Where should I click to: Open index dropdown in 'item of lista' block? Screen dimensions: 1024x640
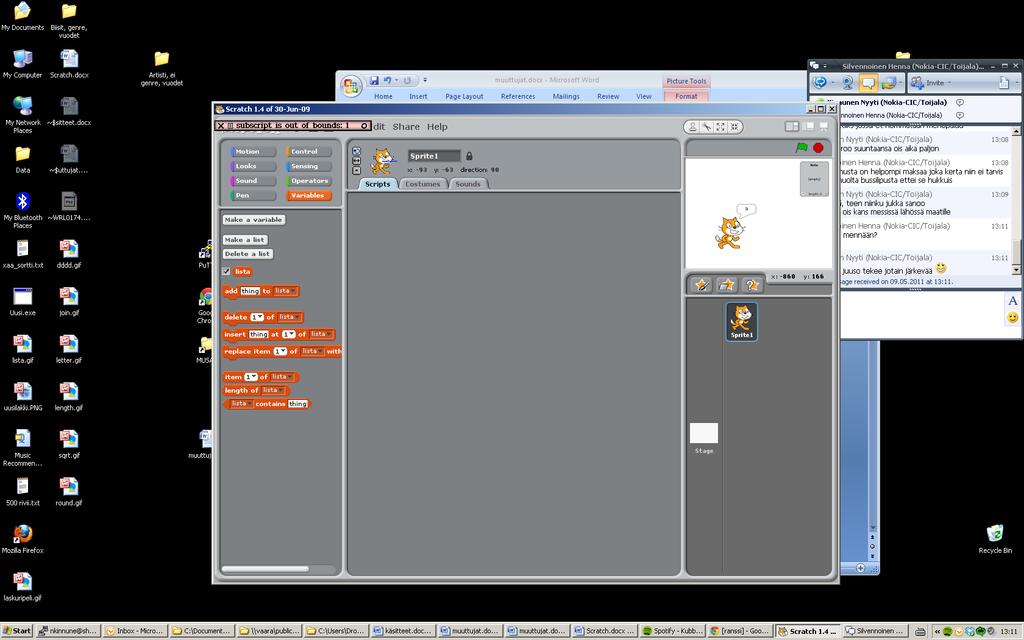pyautogui.click(x=251, y=377)
